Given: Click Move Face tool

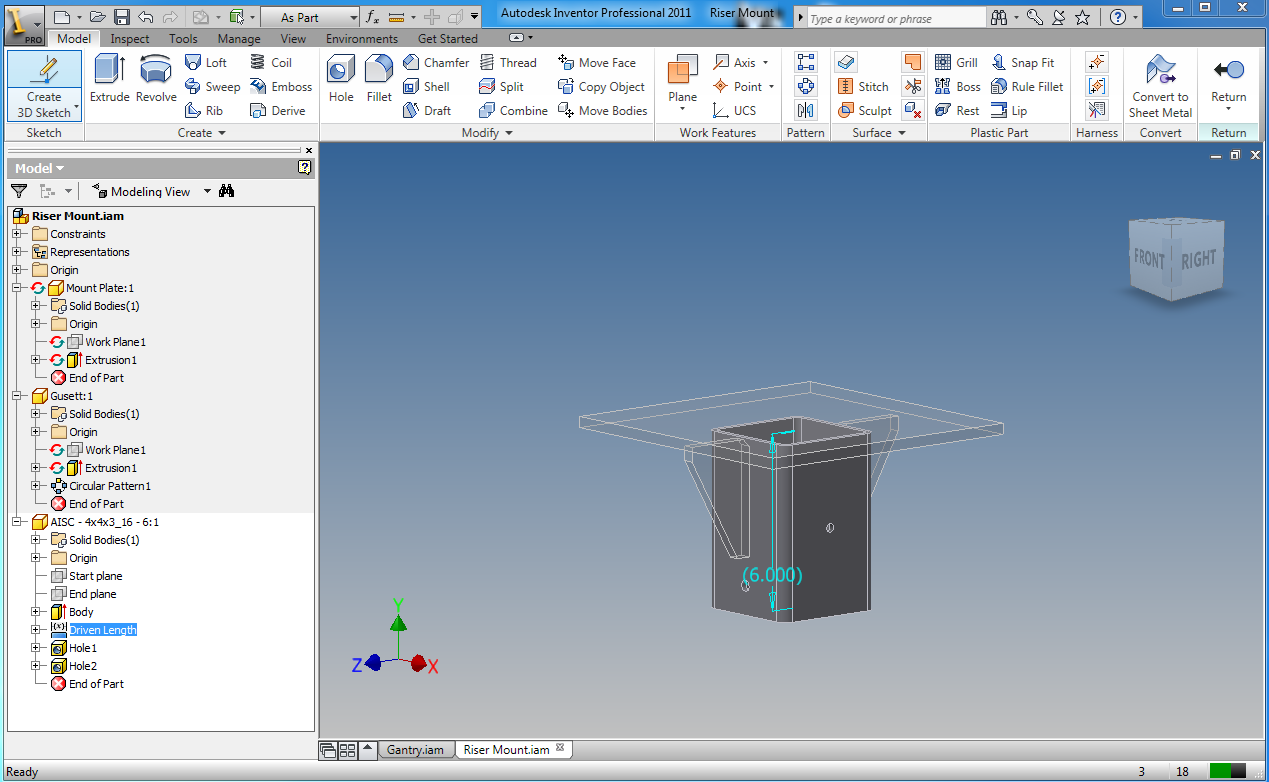Looking at the screenshot, I should pos(597,62).
